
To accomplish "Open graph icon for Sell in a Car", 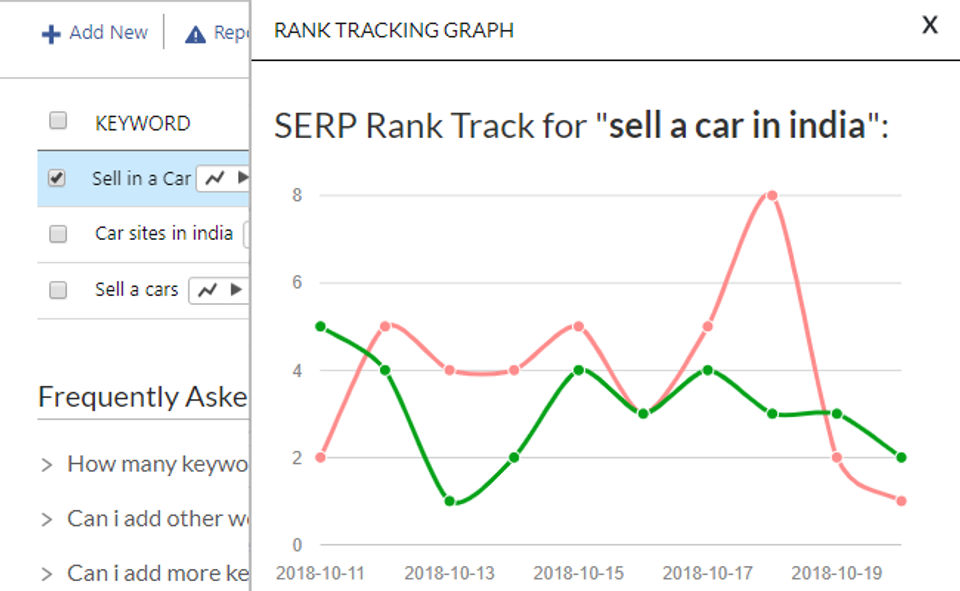I will 213,179.
